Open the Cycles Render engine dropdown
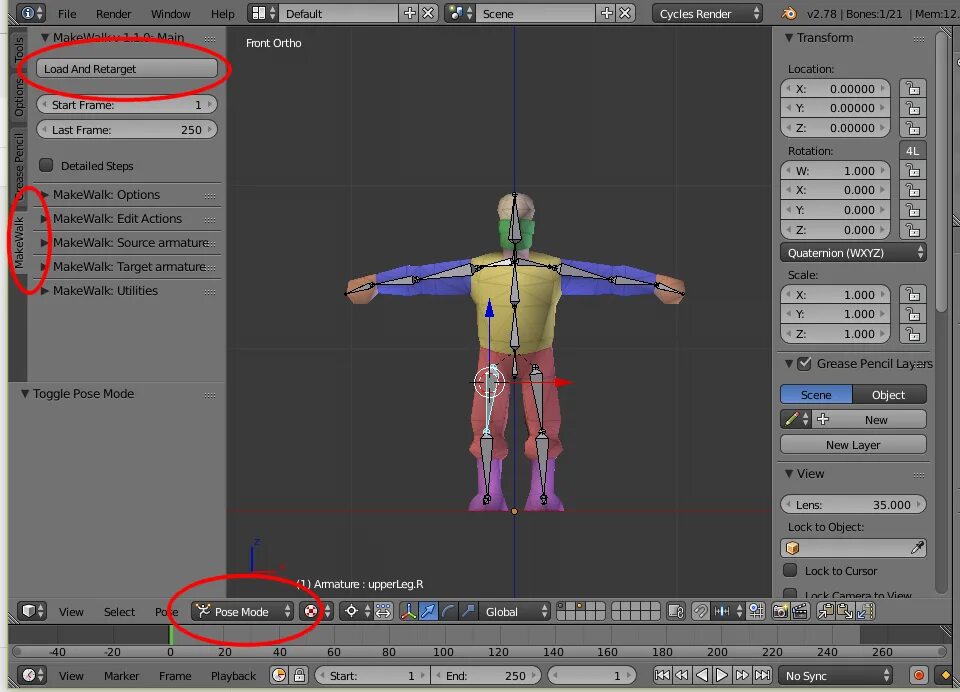Image resolution: width=960 pixels, height=692 pixels. pyautogui.click(x=707, y=13)
